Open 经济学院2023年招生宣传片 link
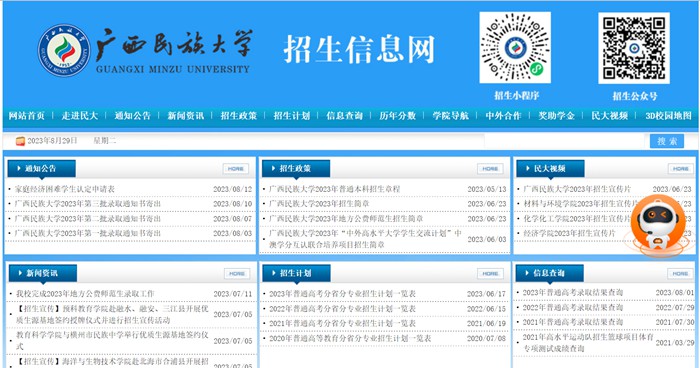Image resolution: width=700 pixels, height=368 pixels. pyautogui.click(x=569, y=234)
